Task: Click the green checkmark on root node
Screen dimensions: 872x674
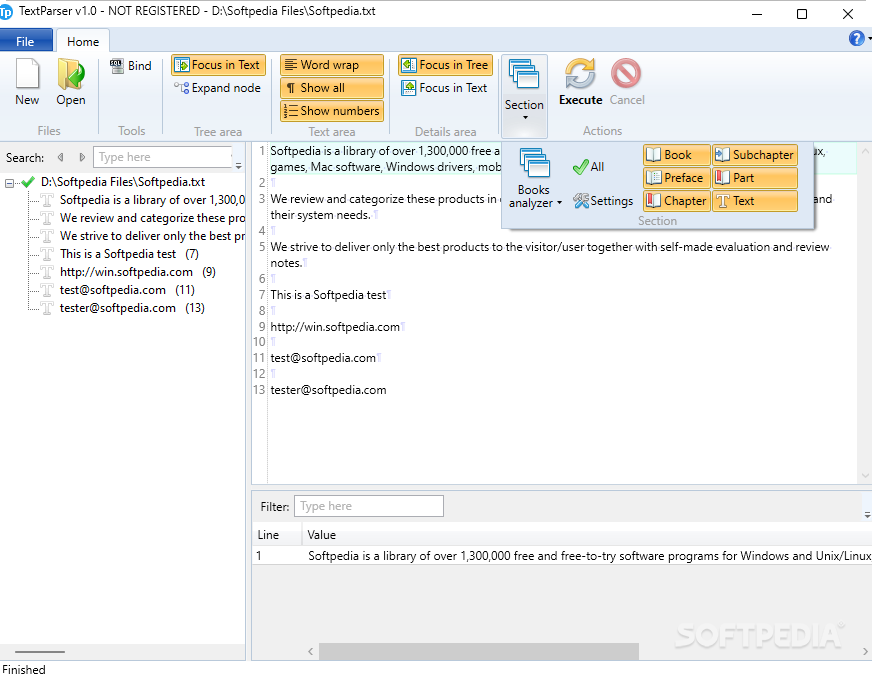Action: [28, 182]
